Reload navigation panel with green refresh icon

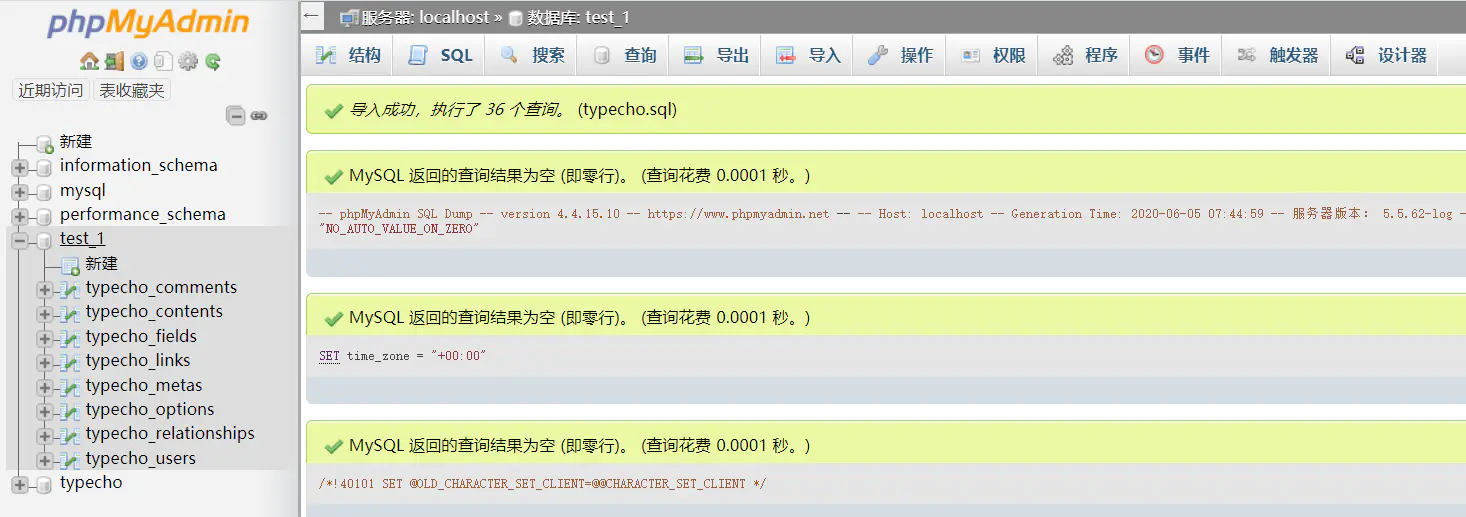coord(213,61)
